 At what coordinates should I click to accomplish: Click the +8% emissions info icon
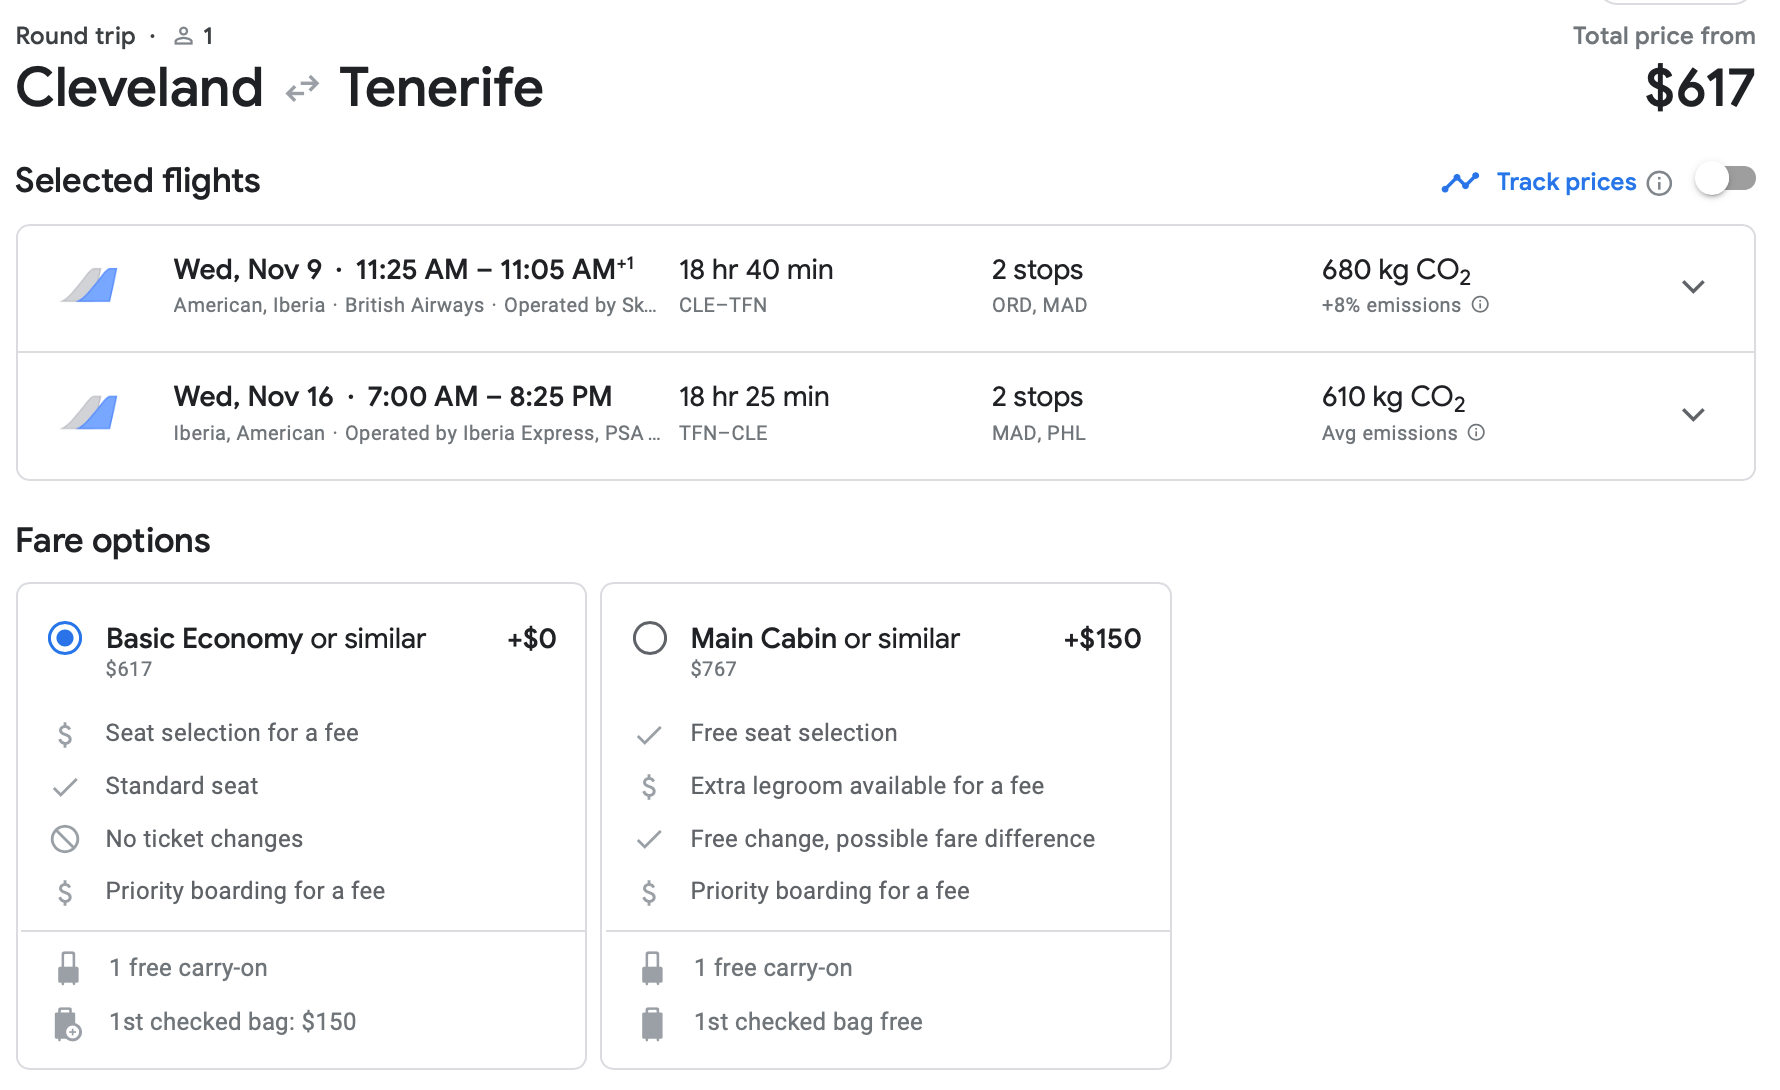(1480, 305)
